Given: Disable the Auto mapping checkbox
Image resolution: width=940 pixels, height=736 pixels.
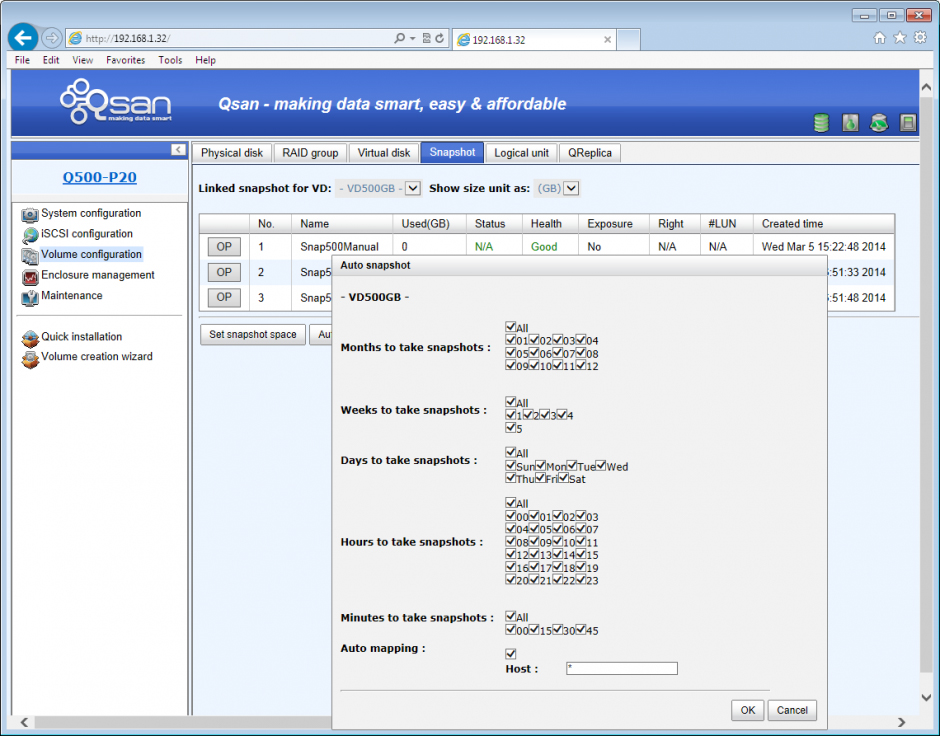Looking at the screenshot, I should click(511, 653).
